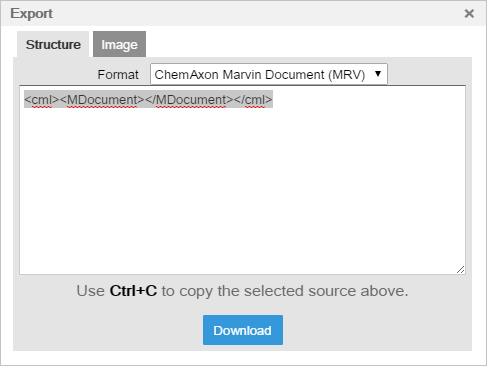Click the Export dialog title text
The width and height of the screenshot is (487, 366).
point(31,14)
